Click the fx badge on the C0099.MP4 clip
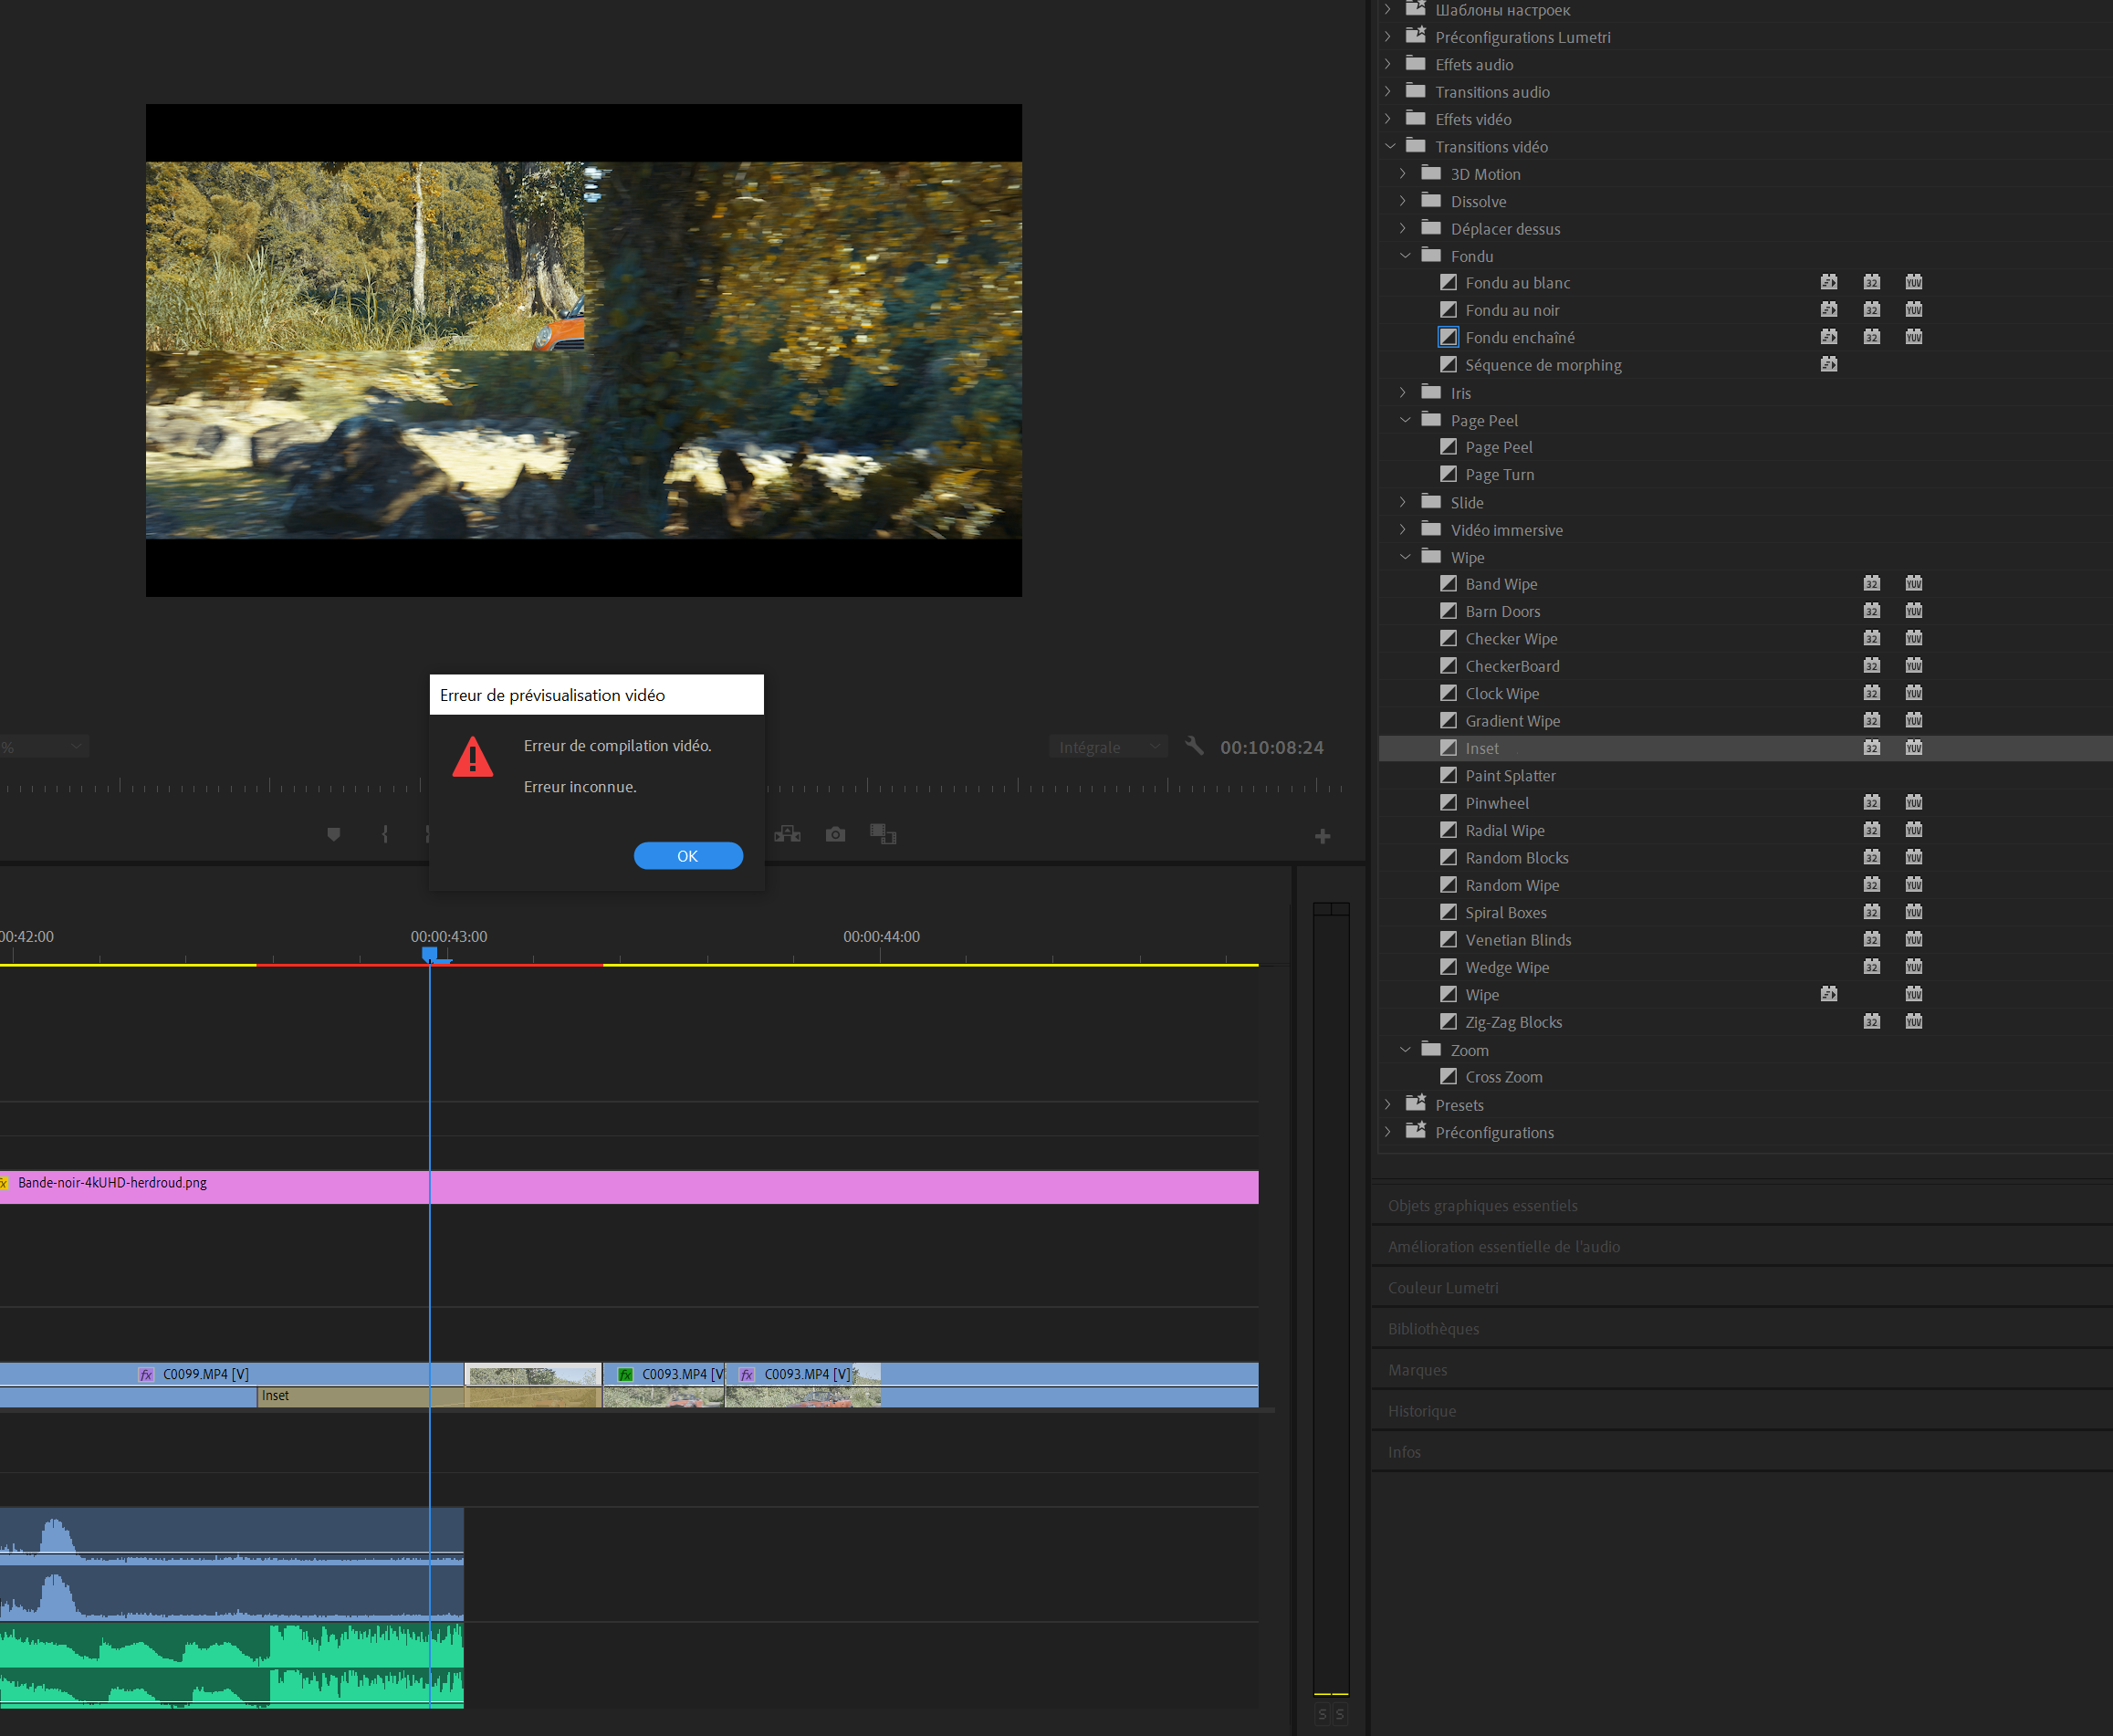Image resolution: width=2113 pixels, height=1736 pixels. point(145,1373)
